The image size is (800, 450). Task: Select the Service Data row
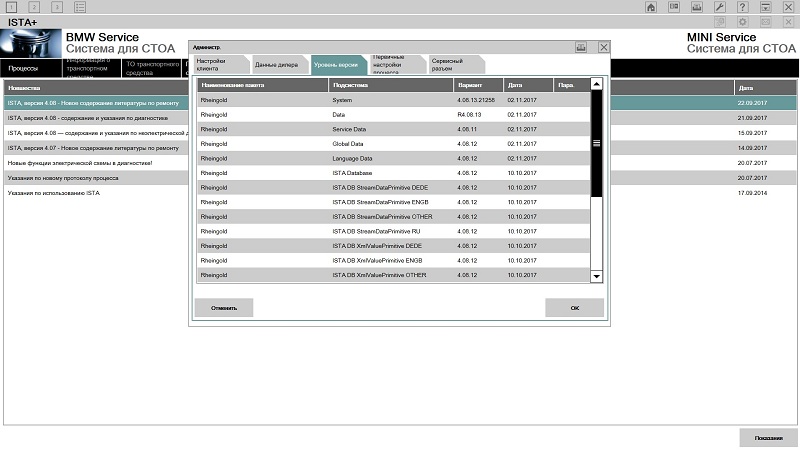point(393,129)
